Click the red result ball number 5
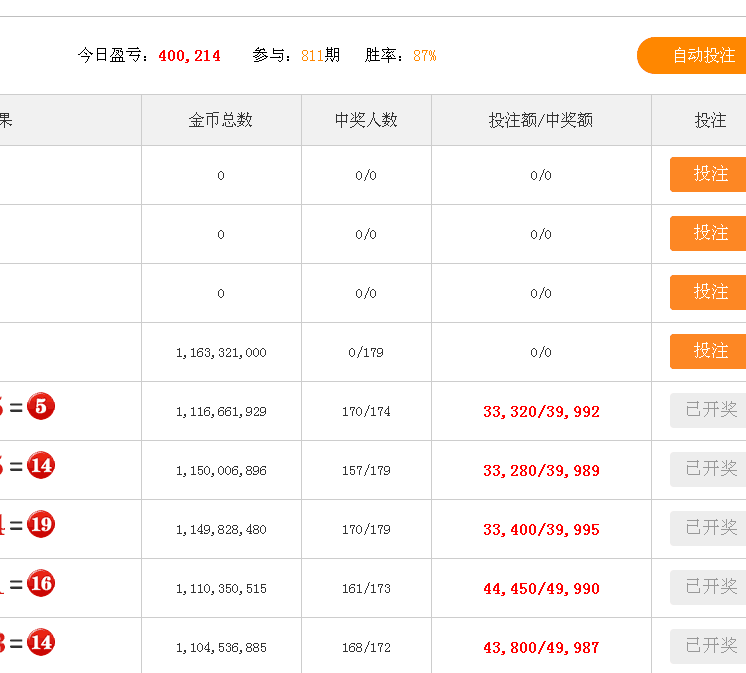Viewport: 746px width, 673px height. 41,407
